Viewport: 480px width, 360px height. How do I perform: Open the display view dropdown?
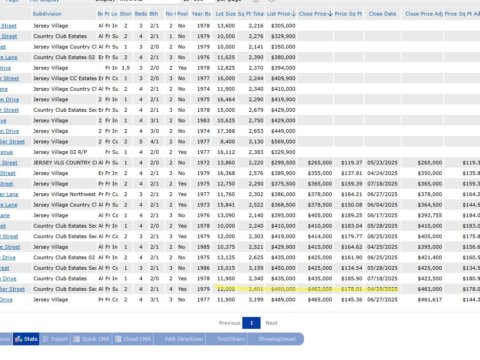tap(149, 1)
